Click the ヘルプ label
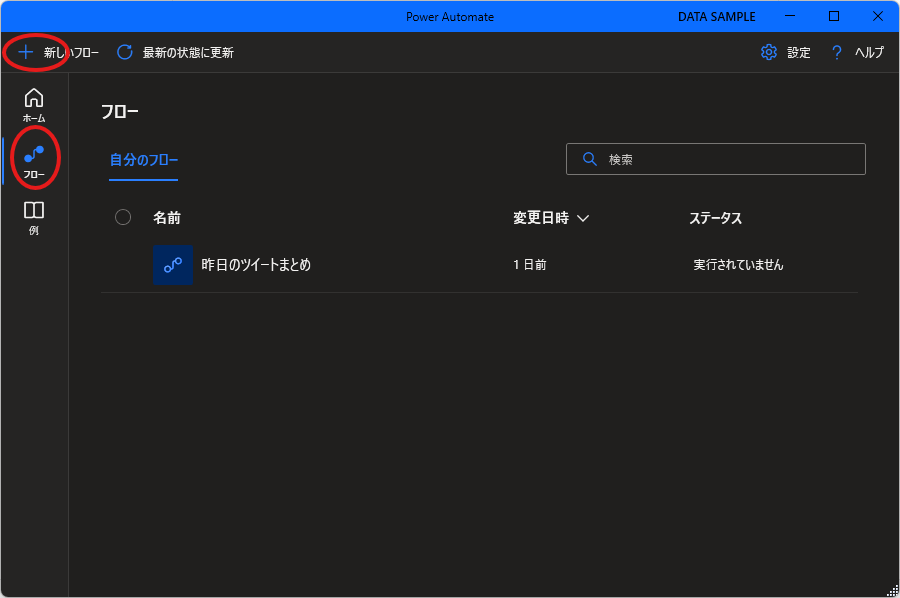900x598 pixels. pyautogui.click(x=869, y=53)
